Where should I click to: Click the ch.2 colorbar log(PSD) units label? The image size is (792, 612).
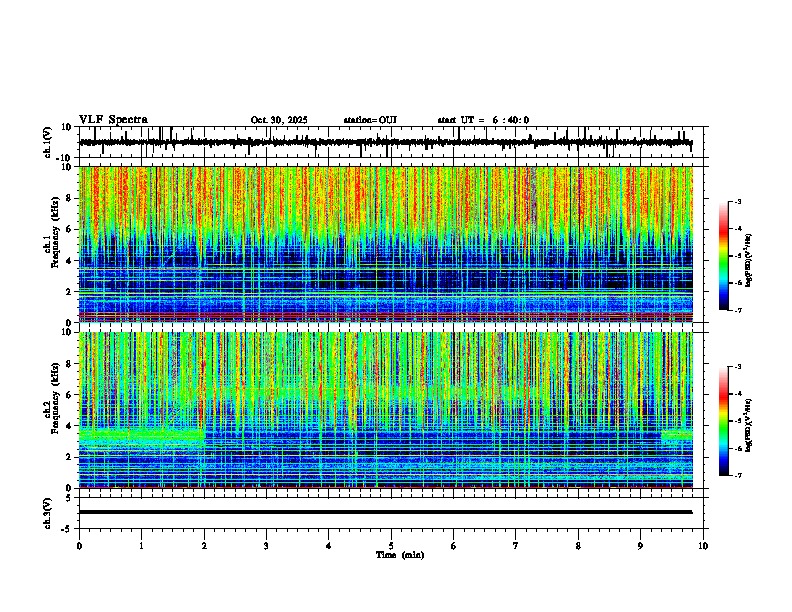point(748,426)
